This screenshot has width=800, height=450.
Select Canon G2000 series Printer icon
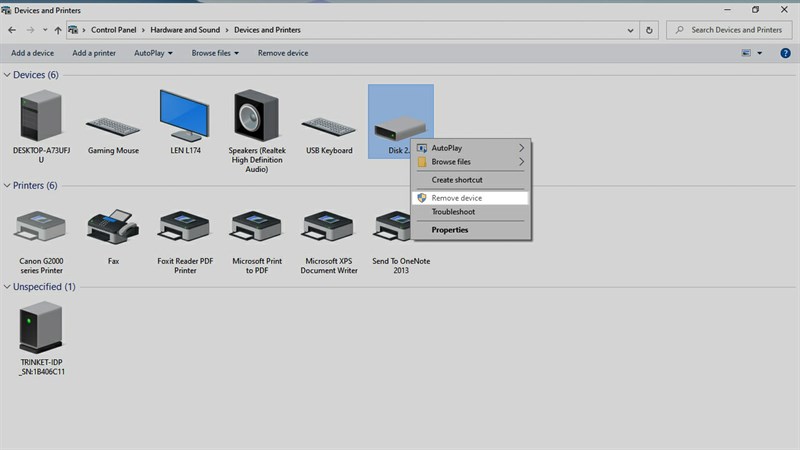[41, 226]
